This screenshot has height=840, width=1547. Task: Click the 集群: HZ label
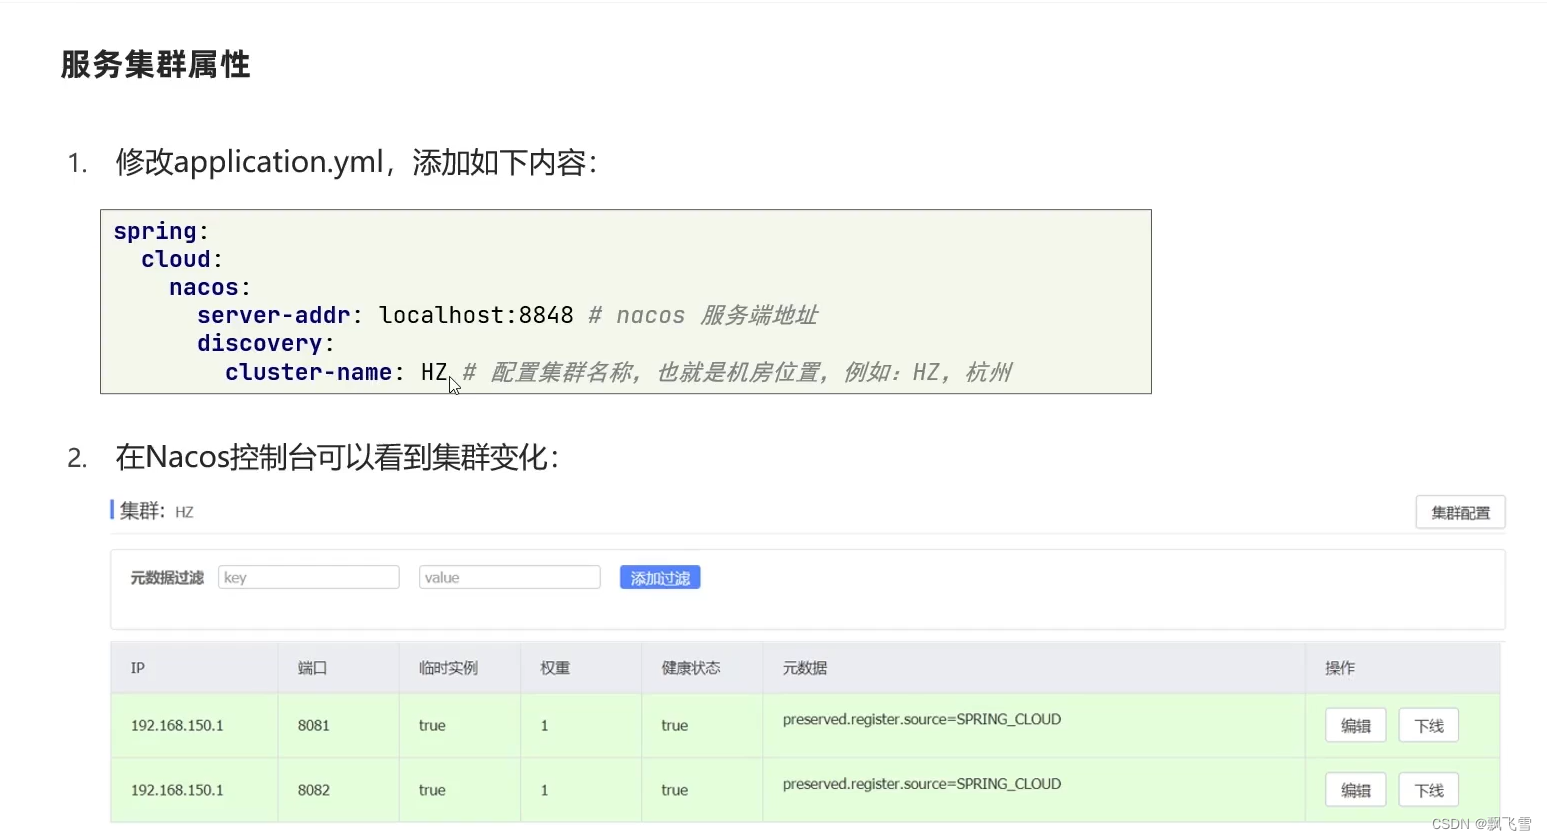(x=156, y=511)
